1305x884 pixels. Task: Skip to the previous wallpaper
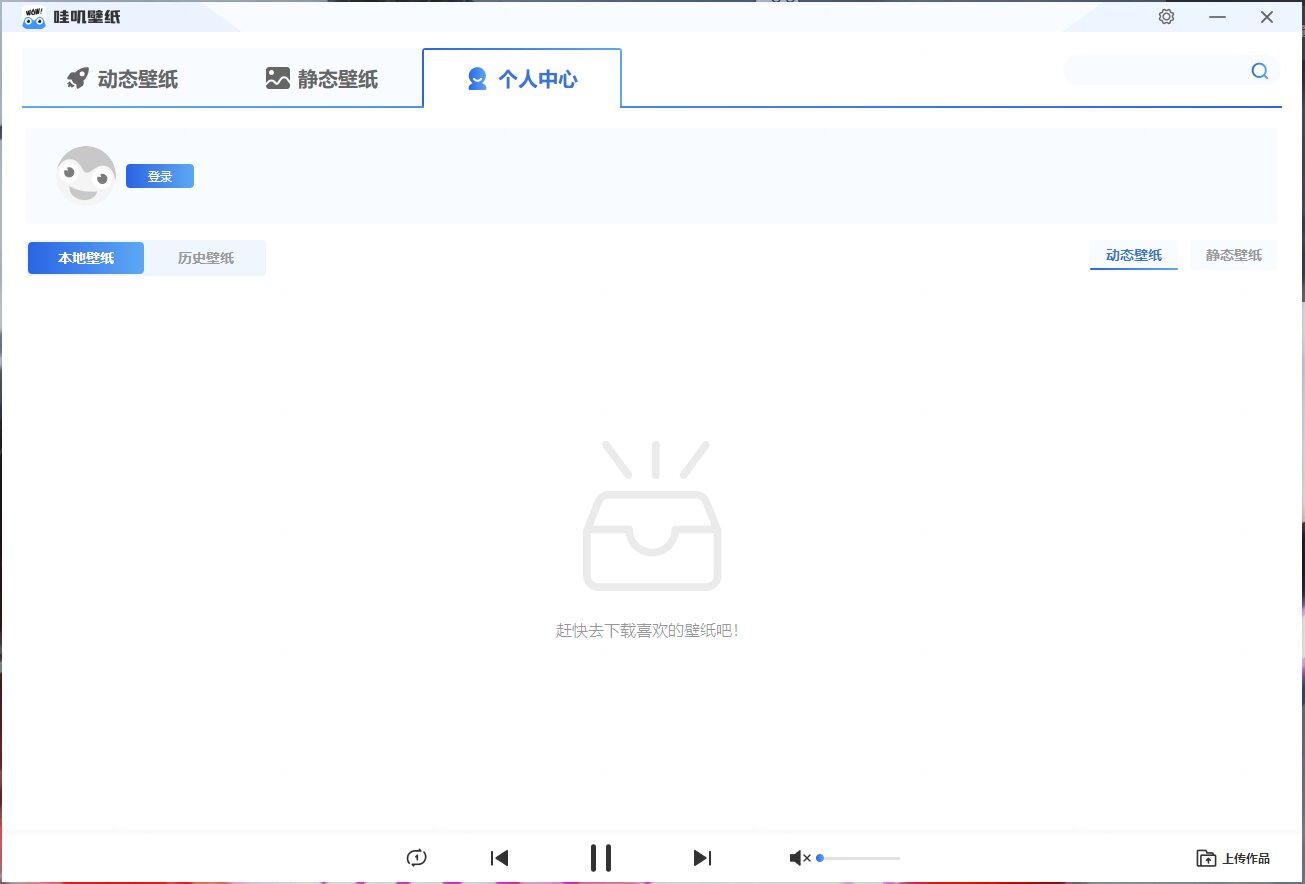click(x=500, y=858)
